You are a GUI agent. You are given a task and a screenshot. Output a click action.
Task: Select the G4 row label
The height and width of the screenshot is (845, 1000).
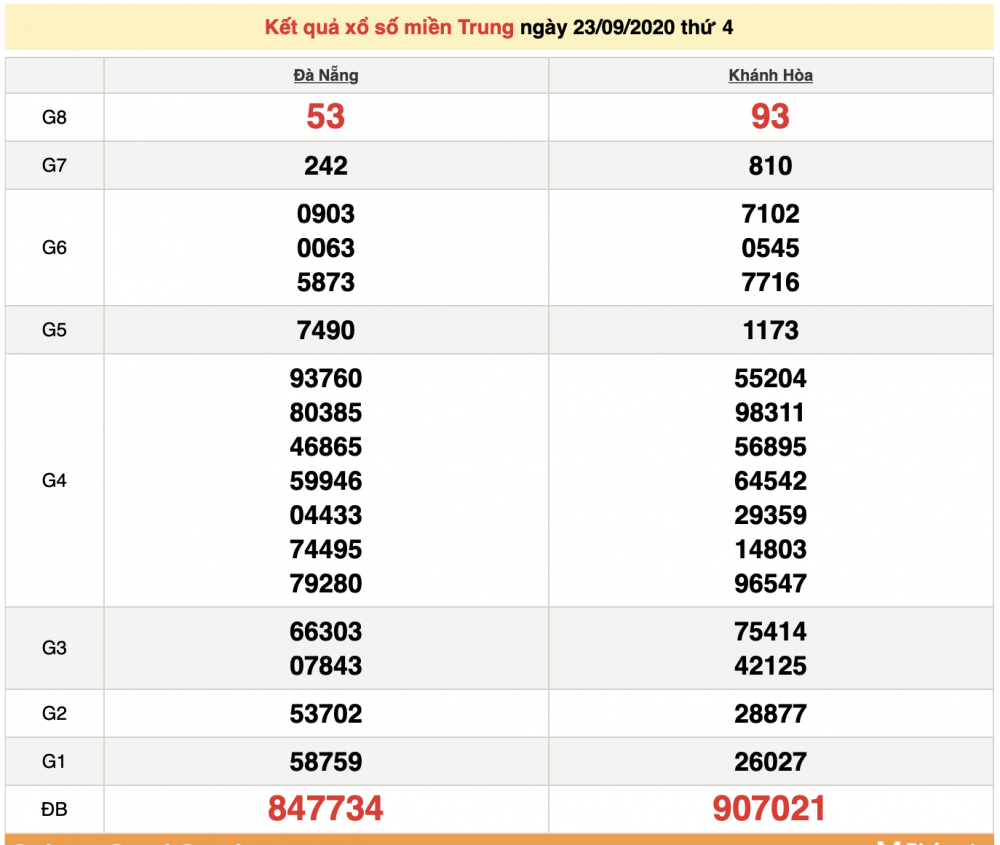click(55, 481)
